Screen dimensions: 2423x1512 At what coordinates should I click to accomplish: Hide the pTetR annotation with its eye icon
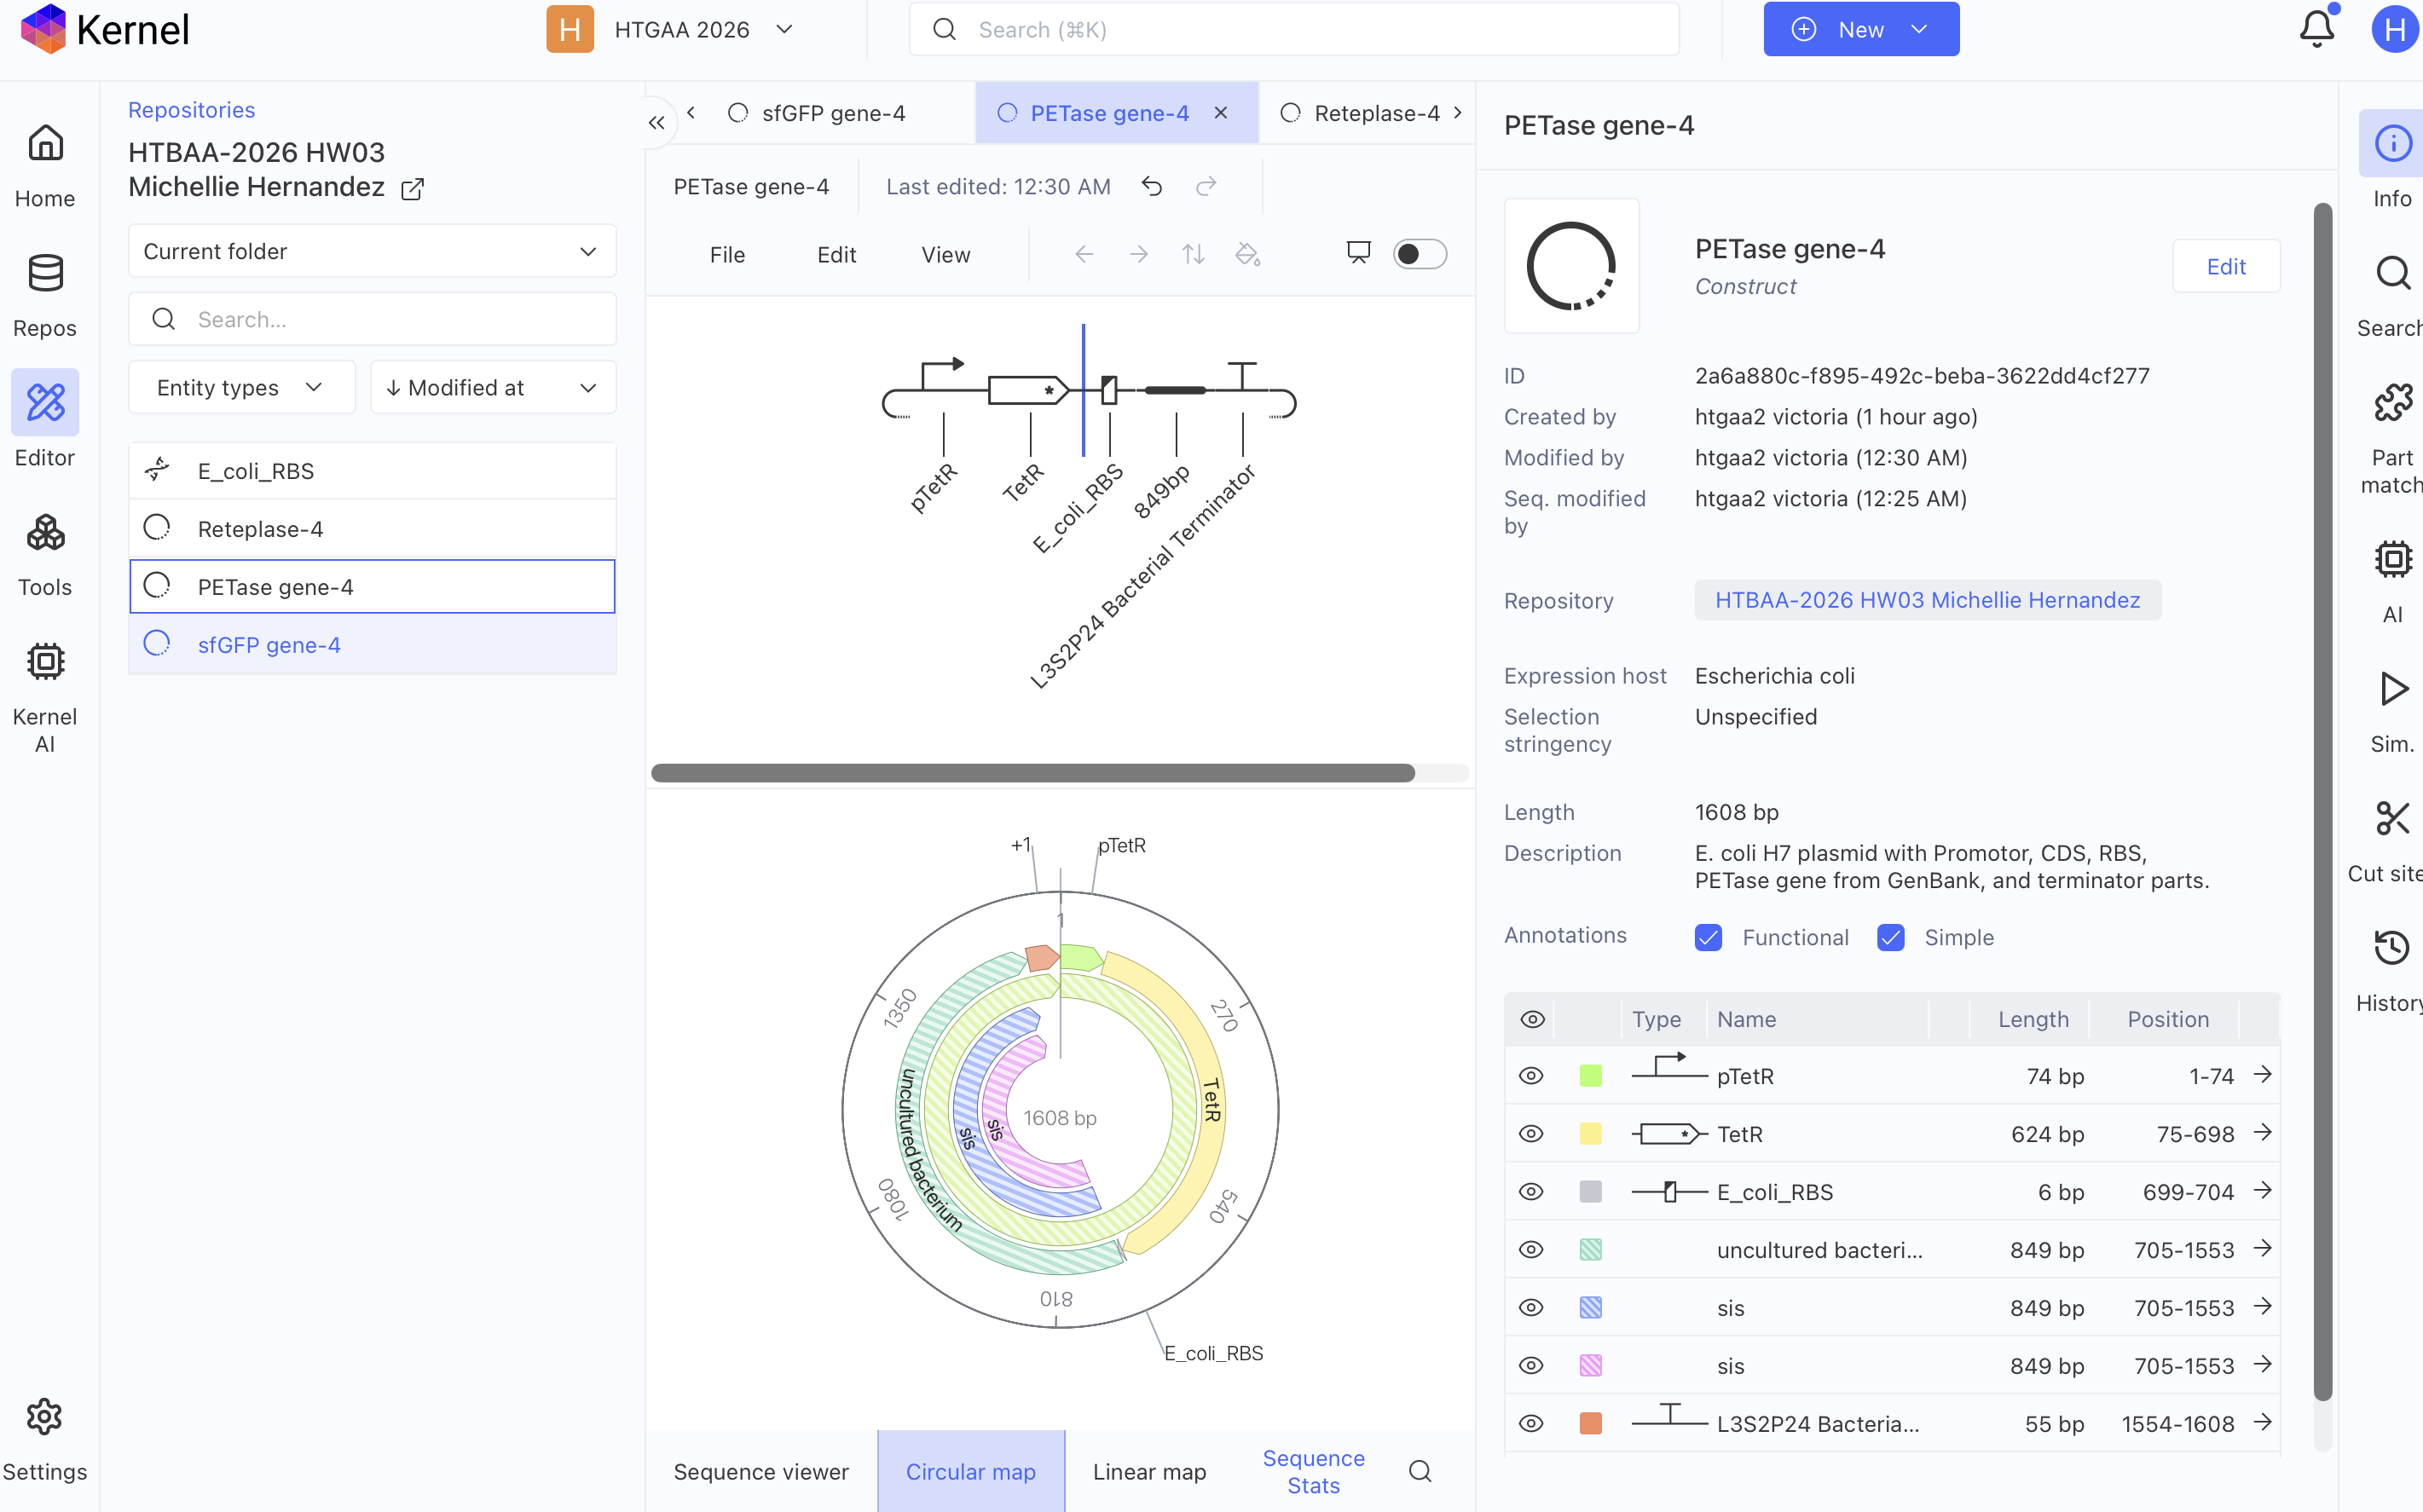1531,1076
